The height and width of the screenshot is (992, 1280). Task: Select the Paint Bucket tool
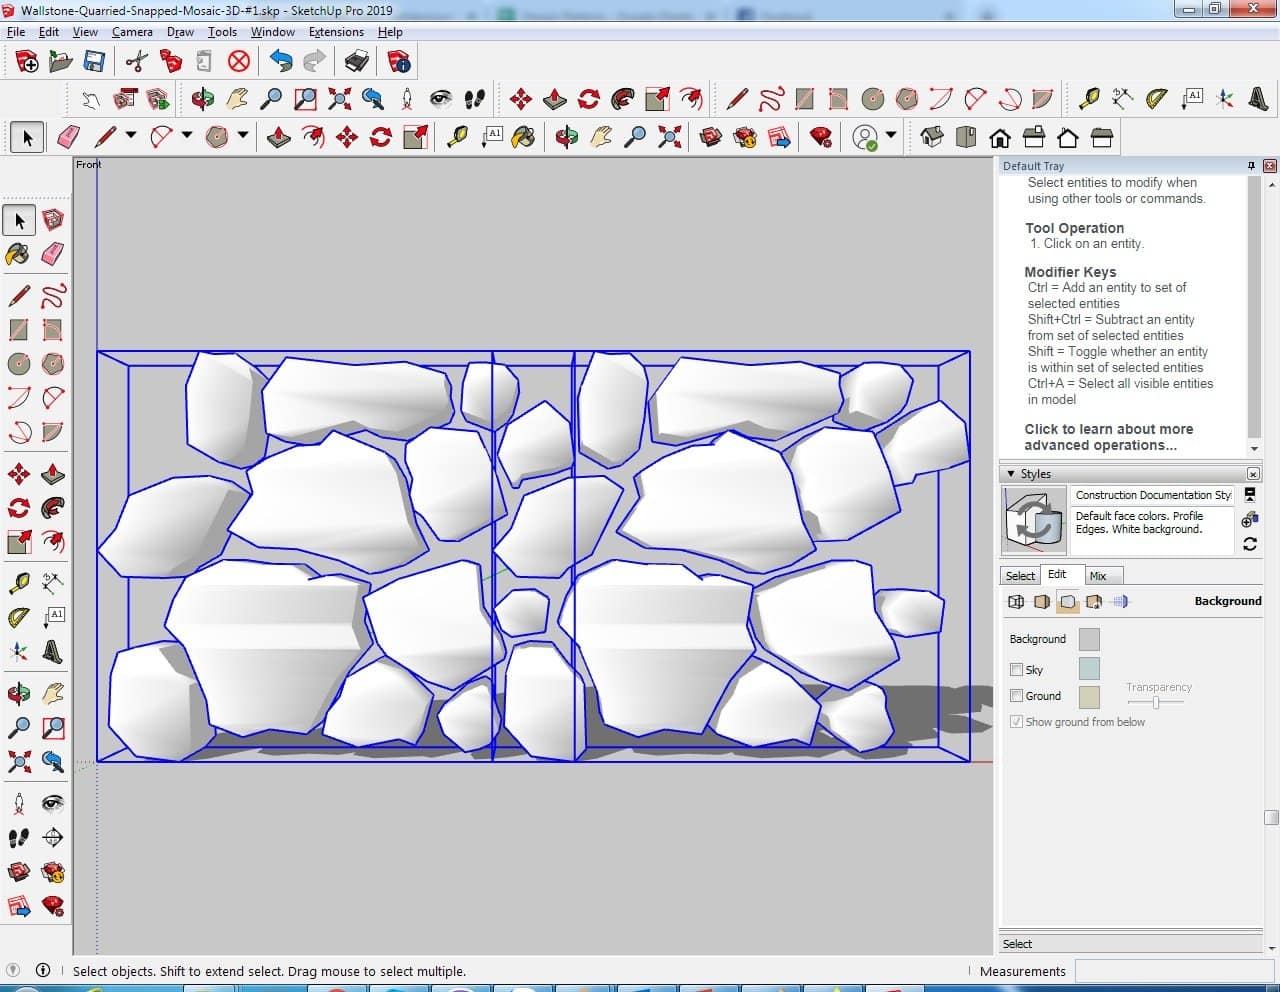(x=18, y=254)
